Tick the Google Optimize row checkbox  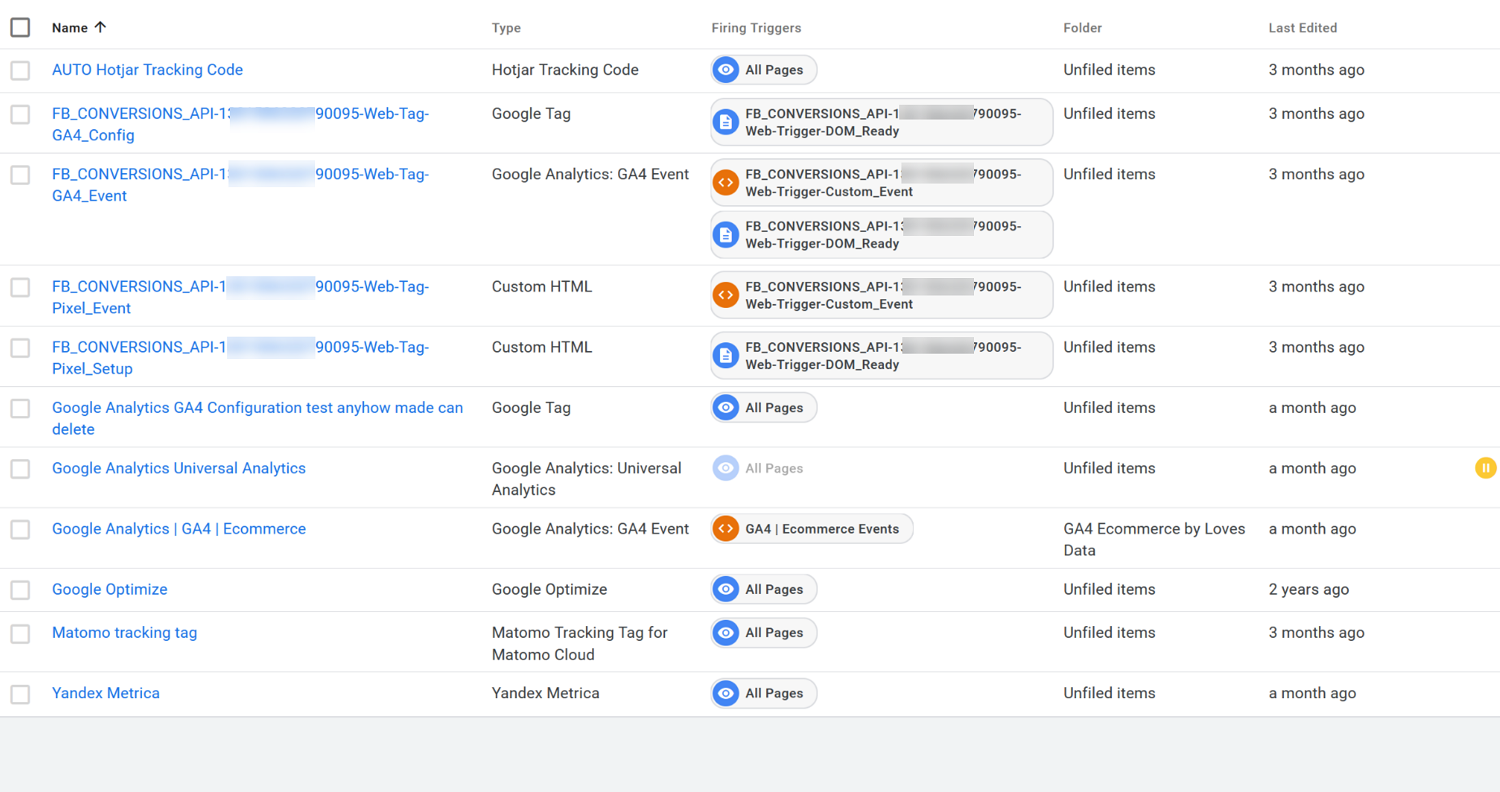20,590
